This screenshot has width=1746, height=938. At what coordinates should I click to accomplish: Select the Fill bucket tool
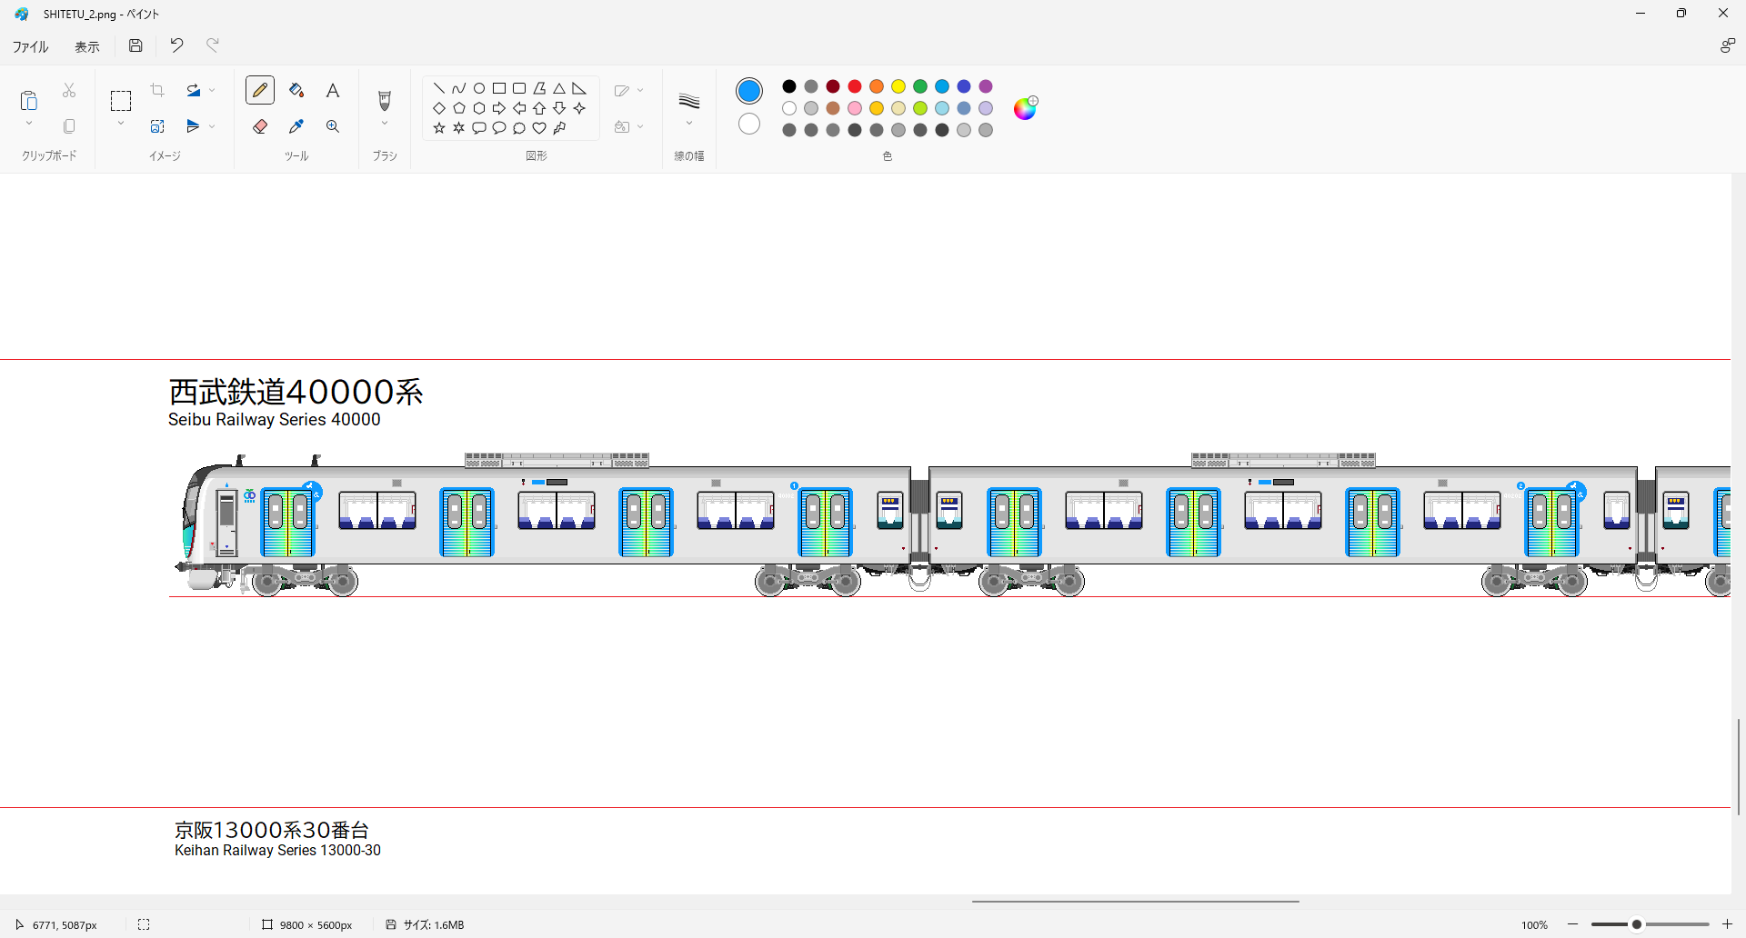(x=296, y=90)
